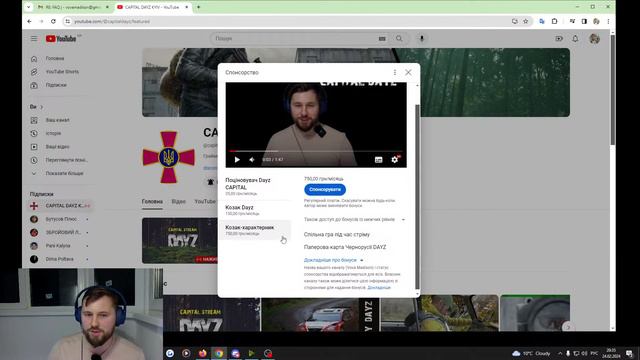Open Chrome from the taskbar

coord(219,353)
